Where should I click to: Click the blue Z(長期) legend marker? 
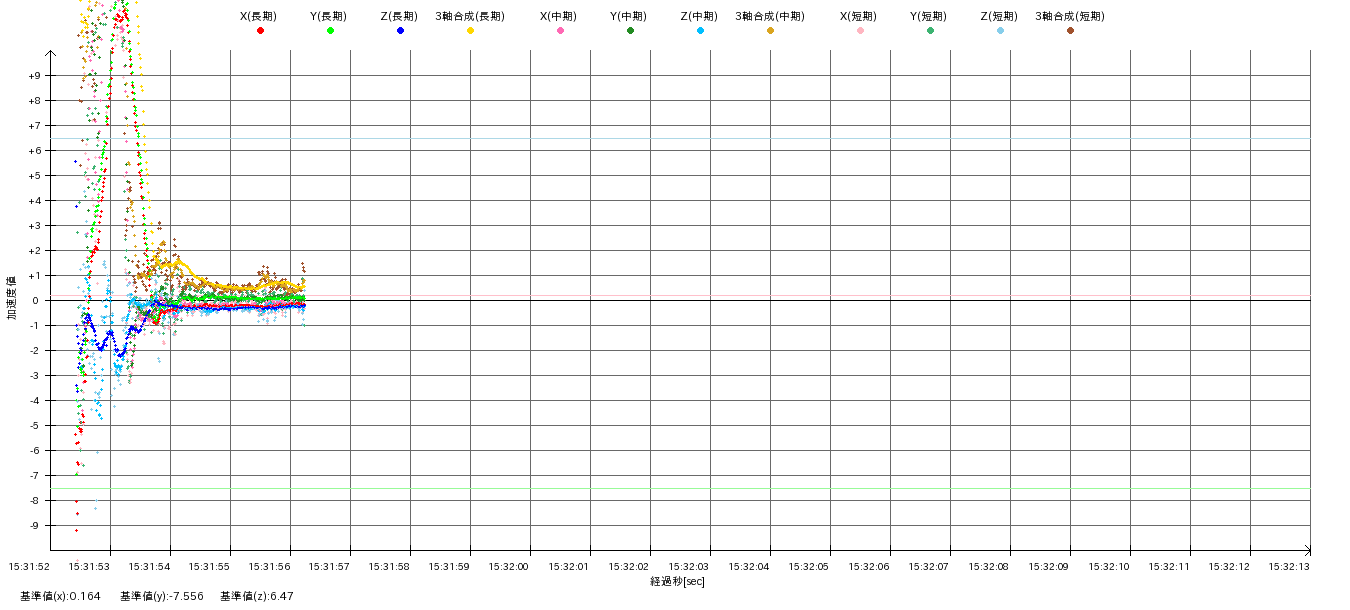[400, 31]
